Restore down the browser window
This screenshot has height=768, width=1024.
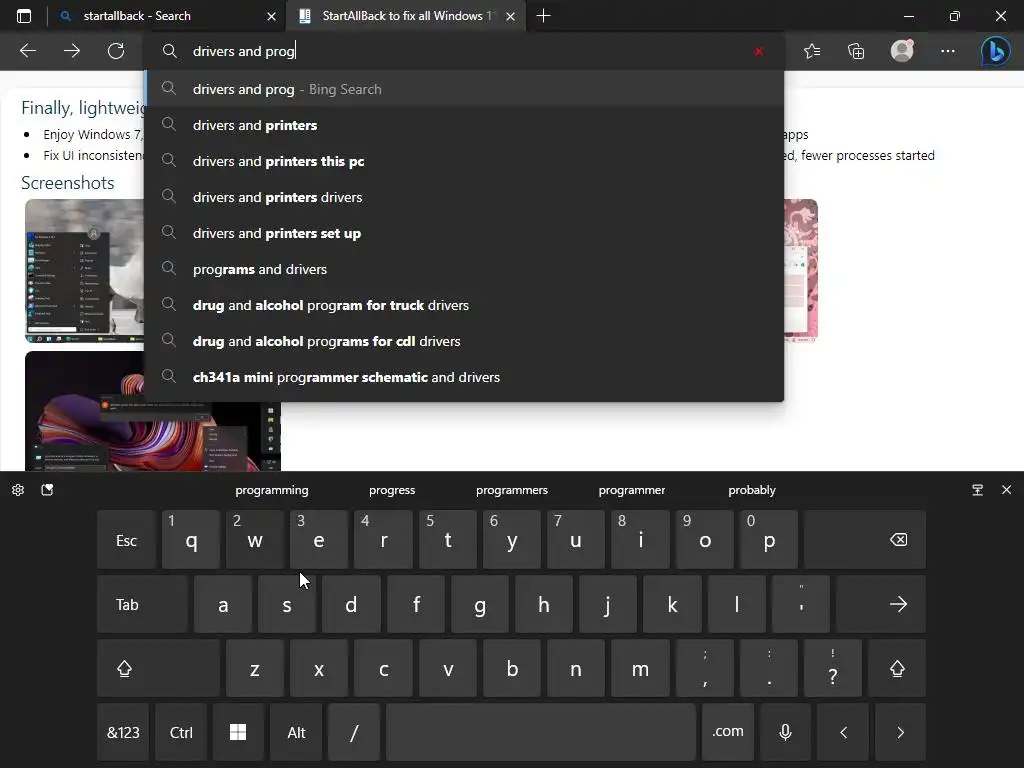[955, 16]
